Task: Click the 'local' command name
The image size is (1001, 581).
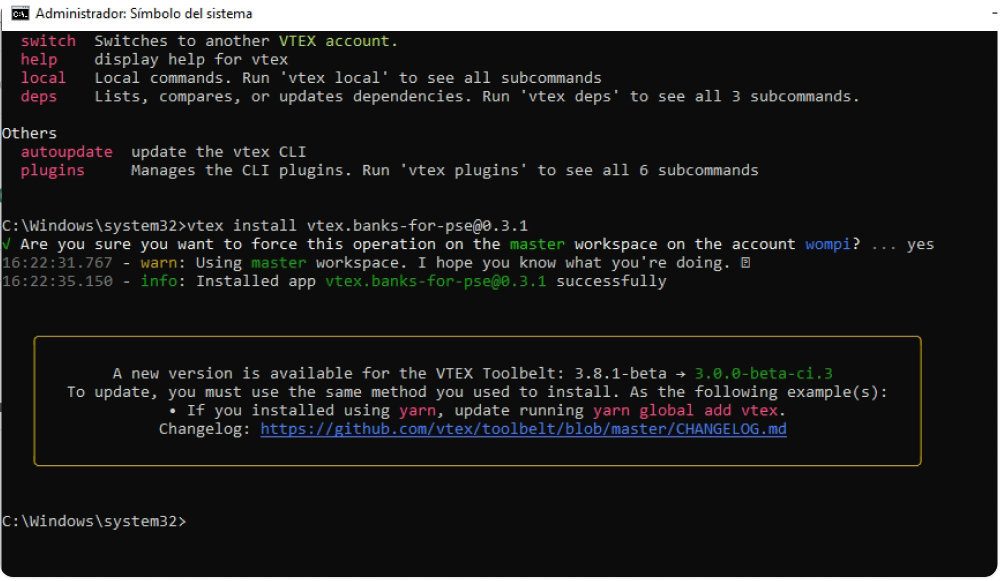Action: (43, 78)
